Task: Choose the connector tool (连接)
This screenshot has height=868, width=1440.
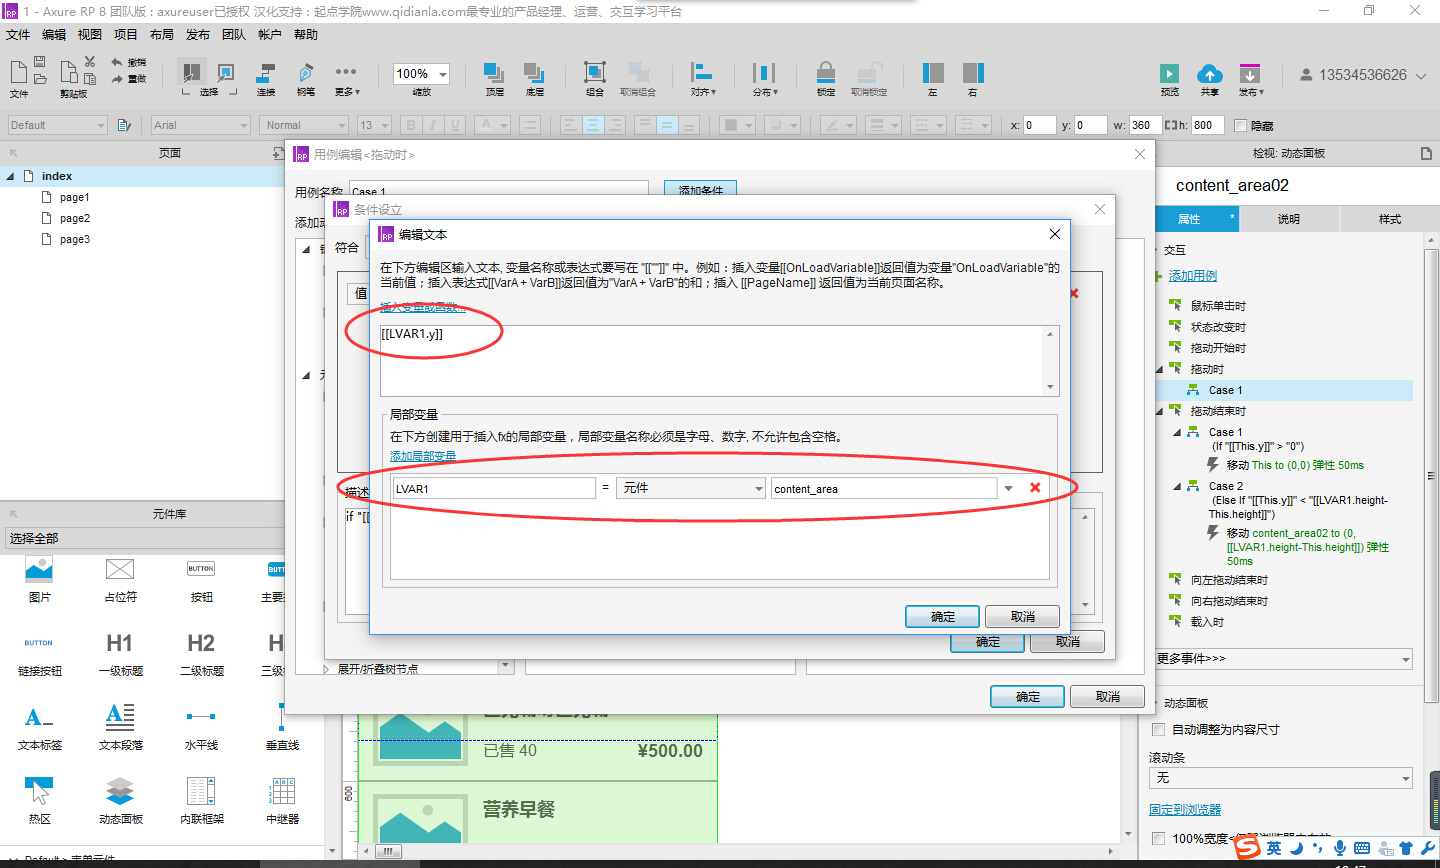Action: (x=266, y=73)
